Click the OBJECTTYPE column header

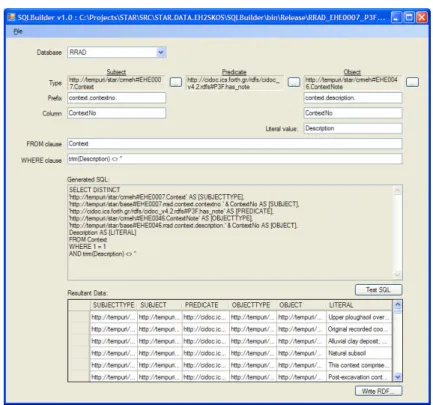pyautogui.click(x=253, y=305)
